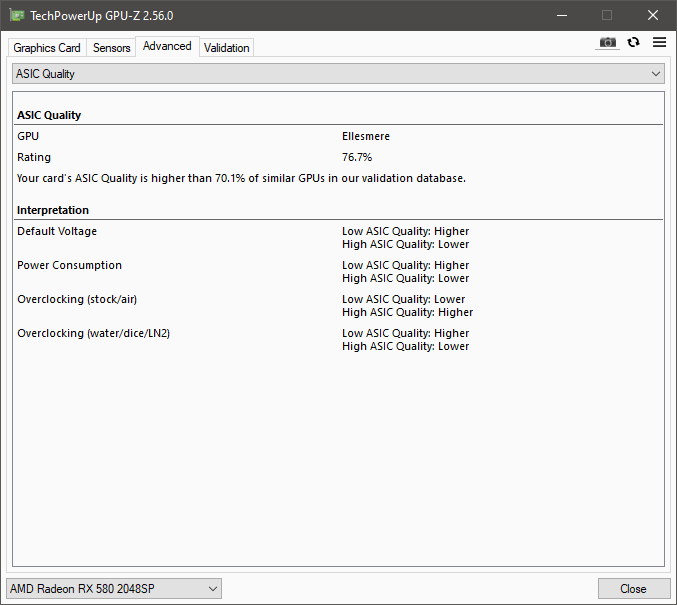Expand the ASIC Quality dropdown
677x605 pixels.
338,74
